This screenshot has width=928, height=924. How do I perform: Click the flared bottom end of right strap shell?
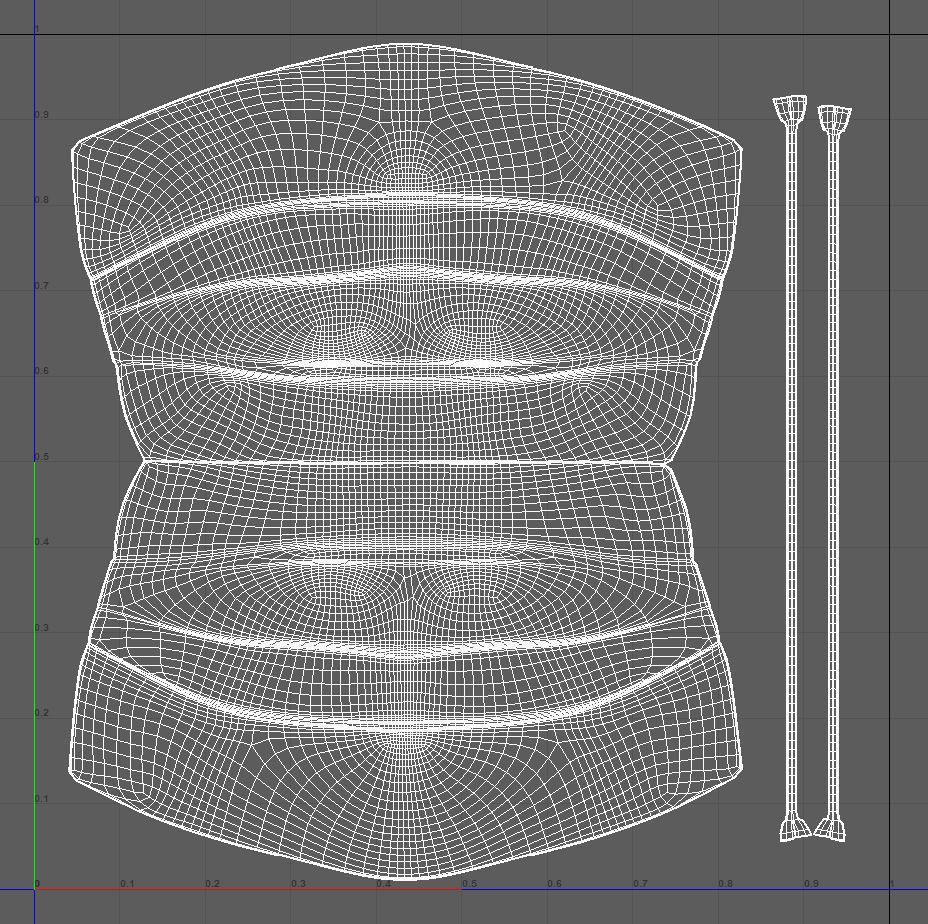pos(830,828)
